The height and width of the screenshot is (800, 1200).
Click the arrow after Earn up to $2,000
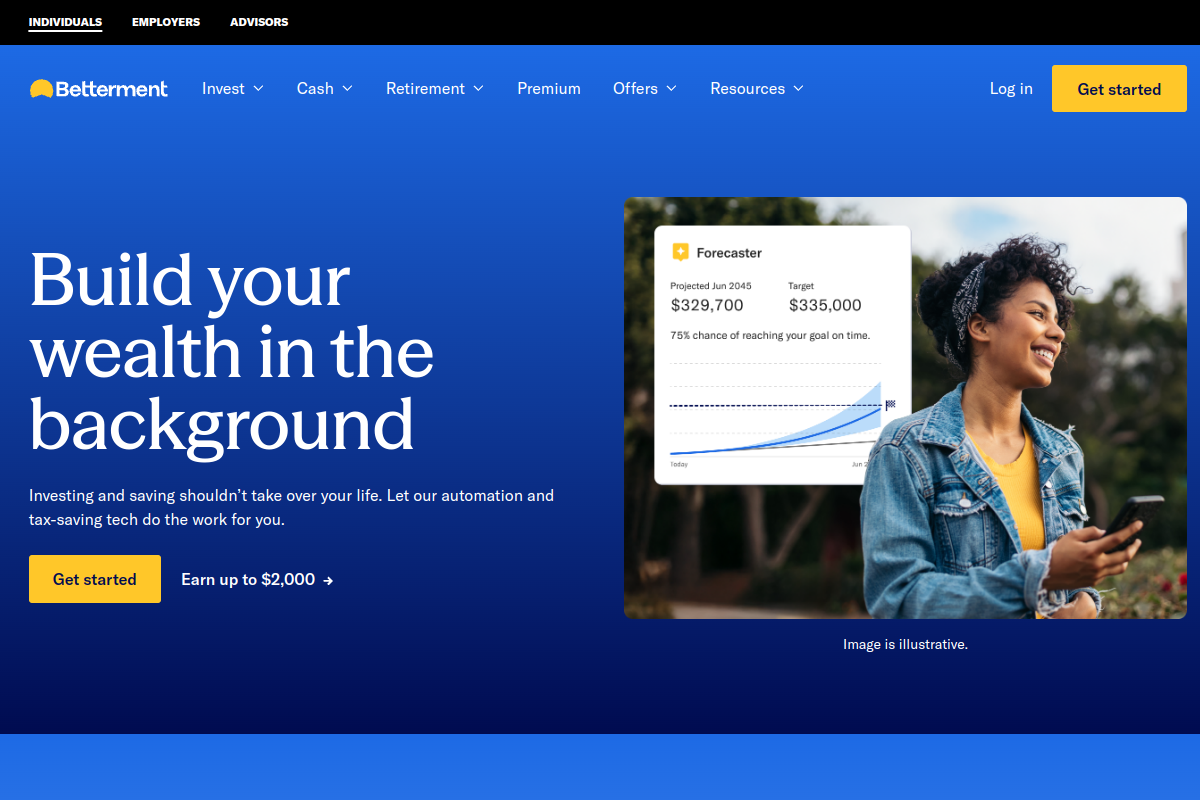pyautogui.click(x=328, y=580)
